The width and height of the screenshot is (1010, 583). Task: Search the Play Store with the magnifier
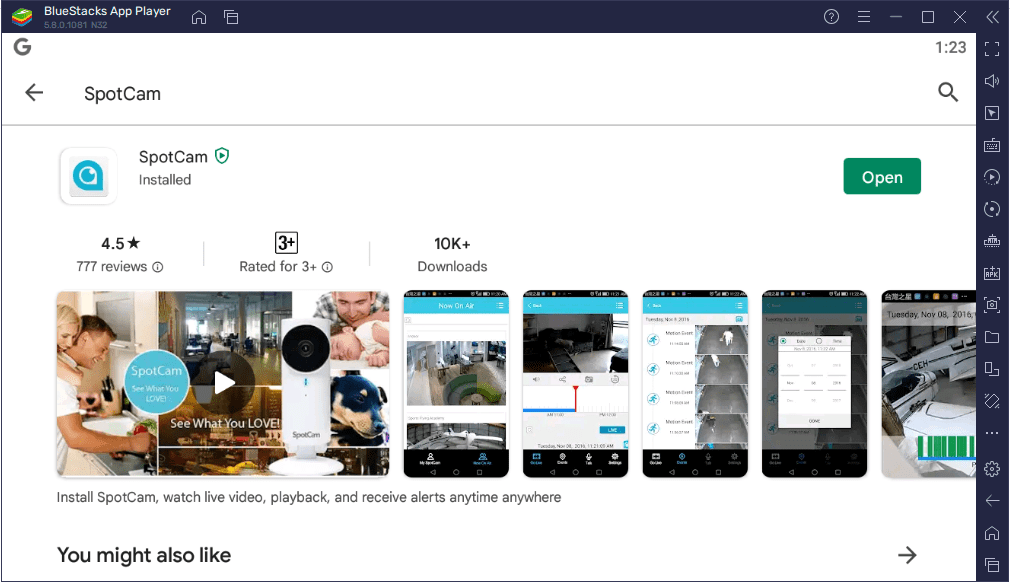948,92
